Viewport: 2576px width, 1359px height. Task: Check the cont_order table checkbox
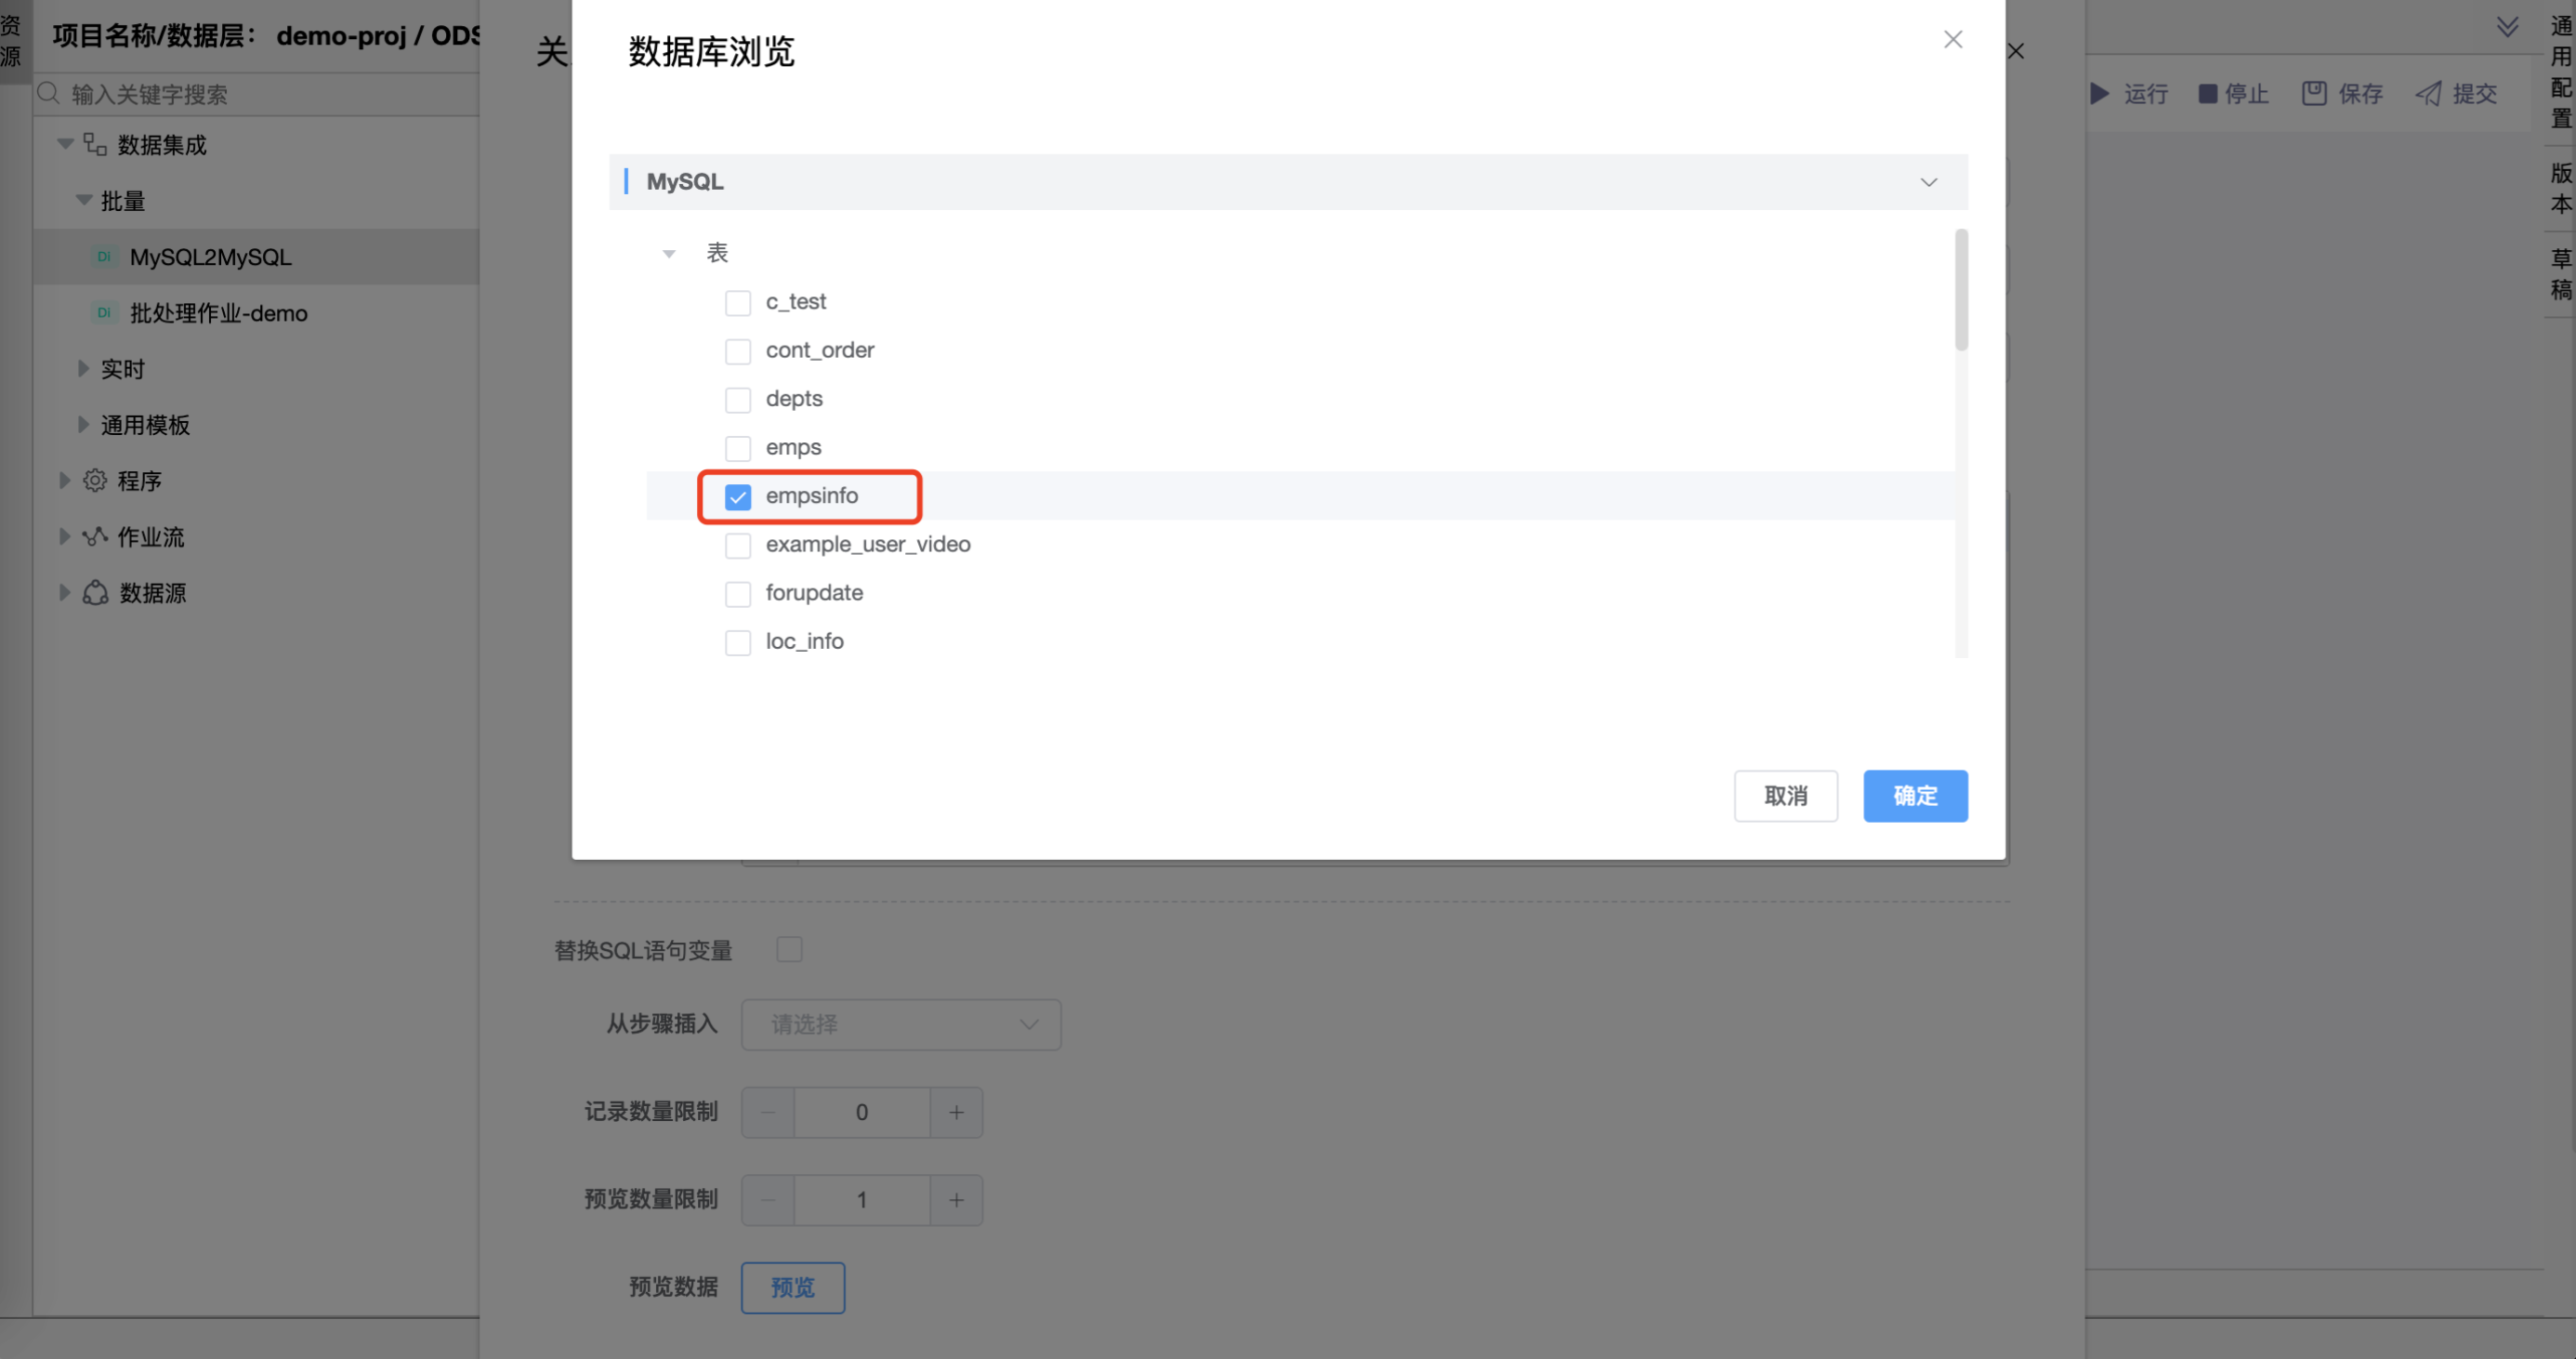point(738,351)
